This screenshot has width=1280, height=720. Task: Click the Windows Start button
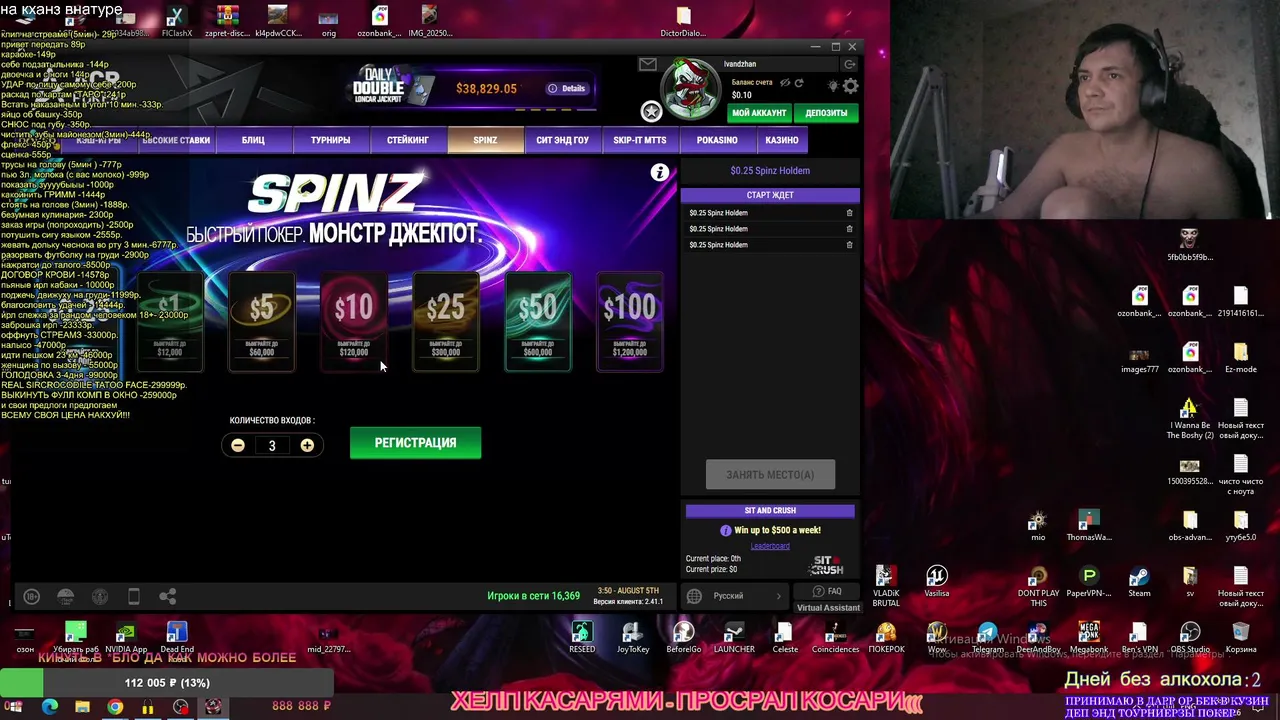[x=14, y=708]
